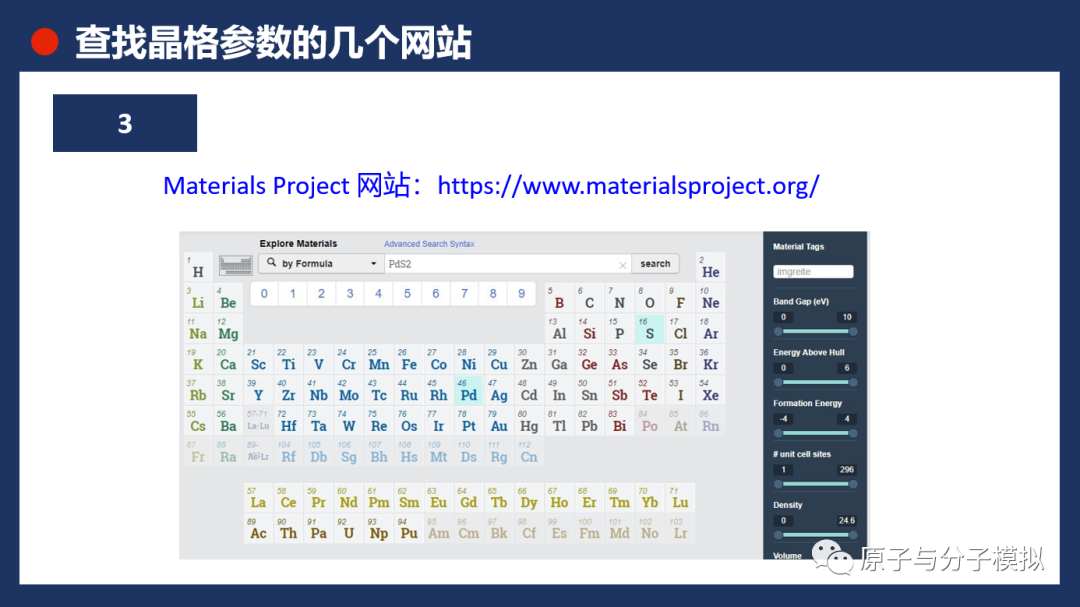Select lutetium Lu element tile
1080x607 pixels.
[x=680, y=498]
